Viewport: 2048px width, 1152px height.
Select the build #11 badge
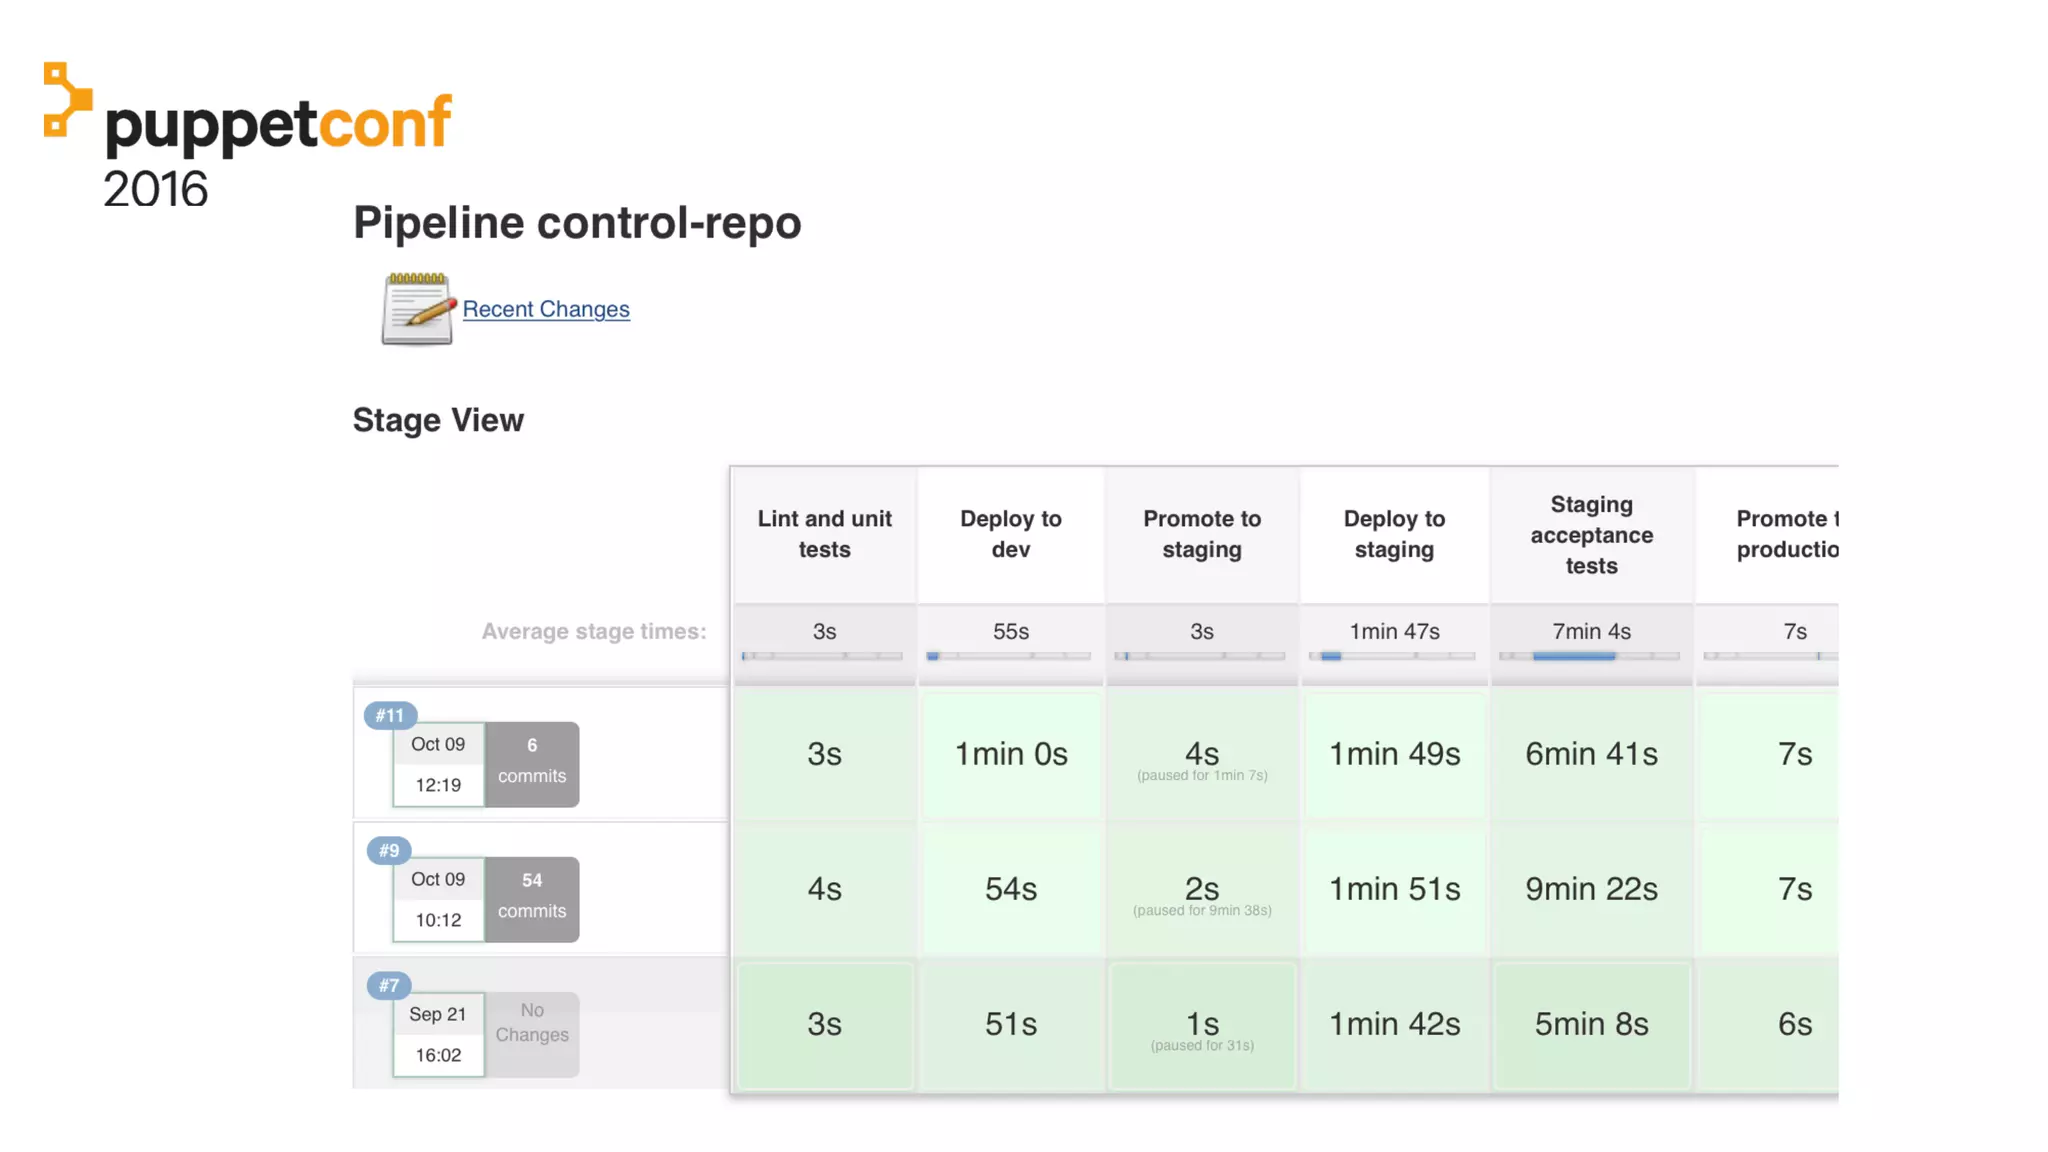click(x=390, y=715)
